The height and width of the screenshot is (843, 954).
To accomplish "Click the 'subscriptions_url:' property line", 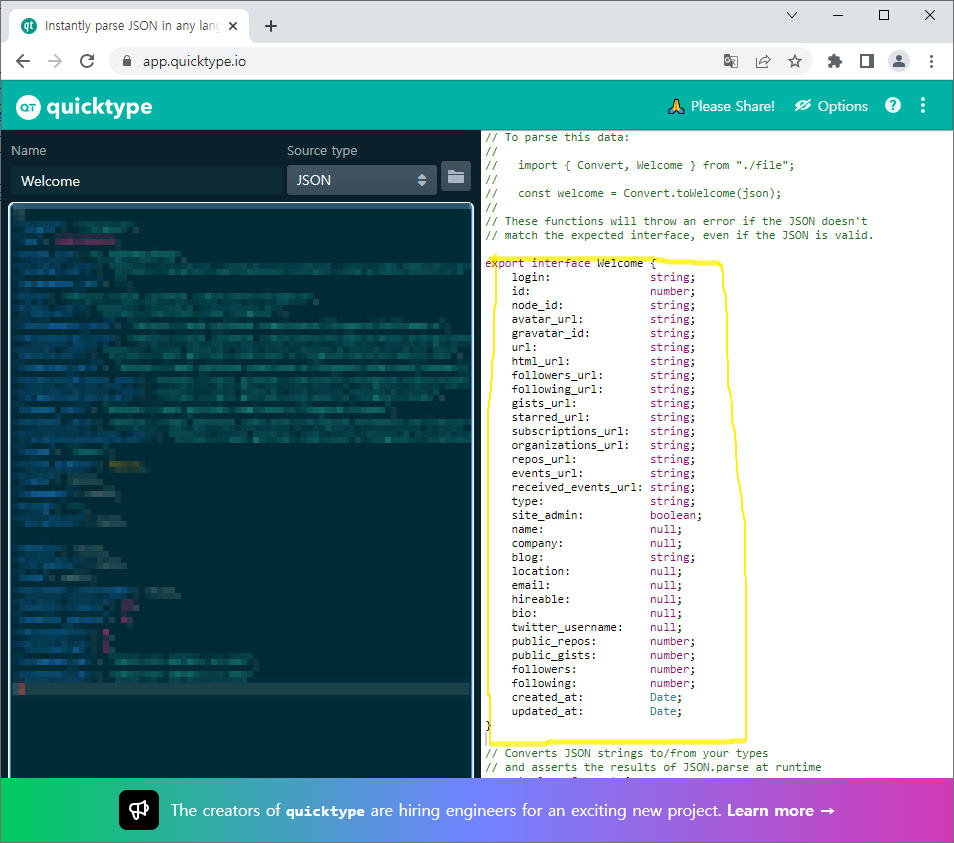I will [x=603, y=431].
